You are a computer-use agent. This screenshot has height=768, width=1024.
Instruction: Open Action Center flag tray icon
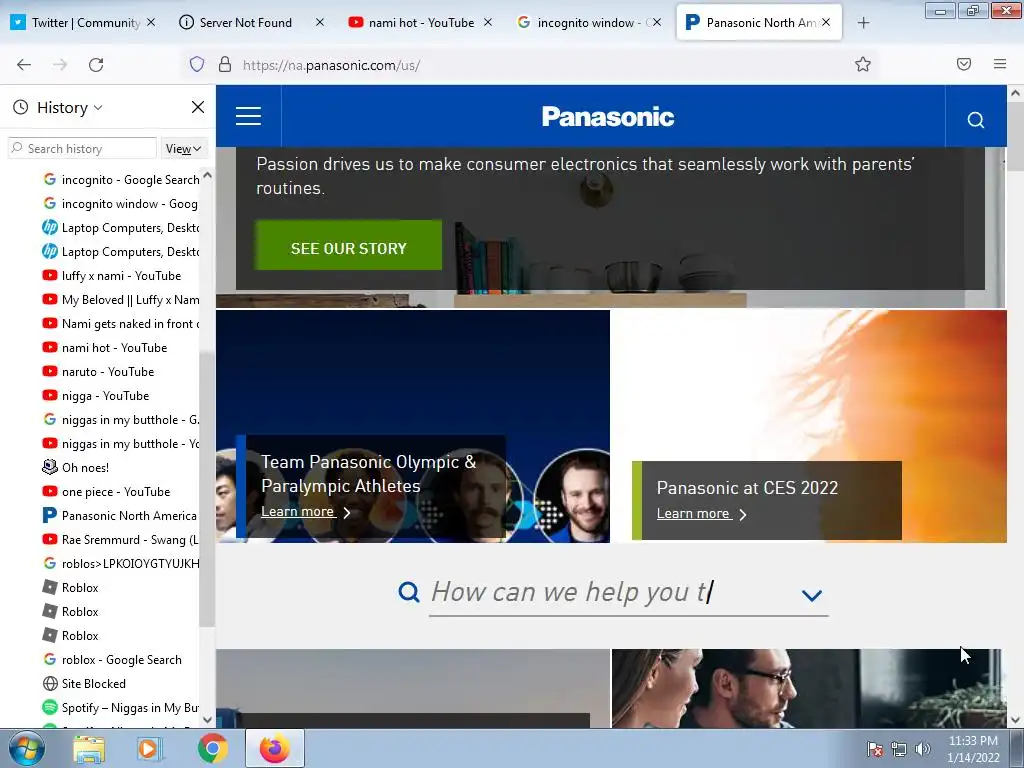[875, 749]
